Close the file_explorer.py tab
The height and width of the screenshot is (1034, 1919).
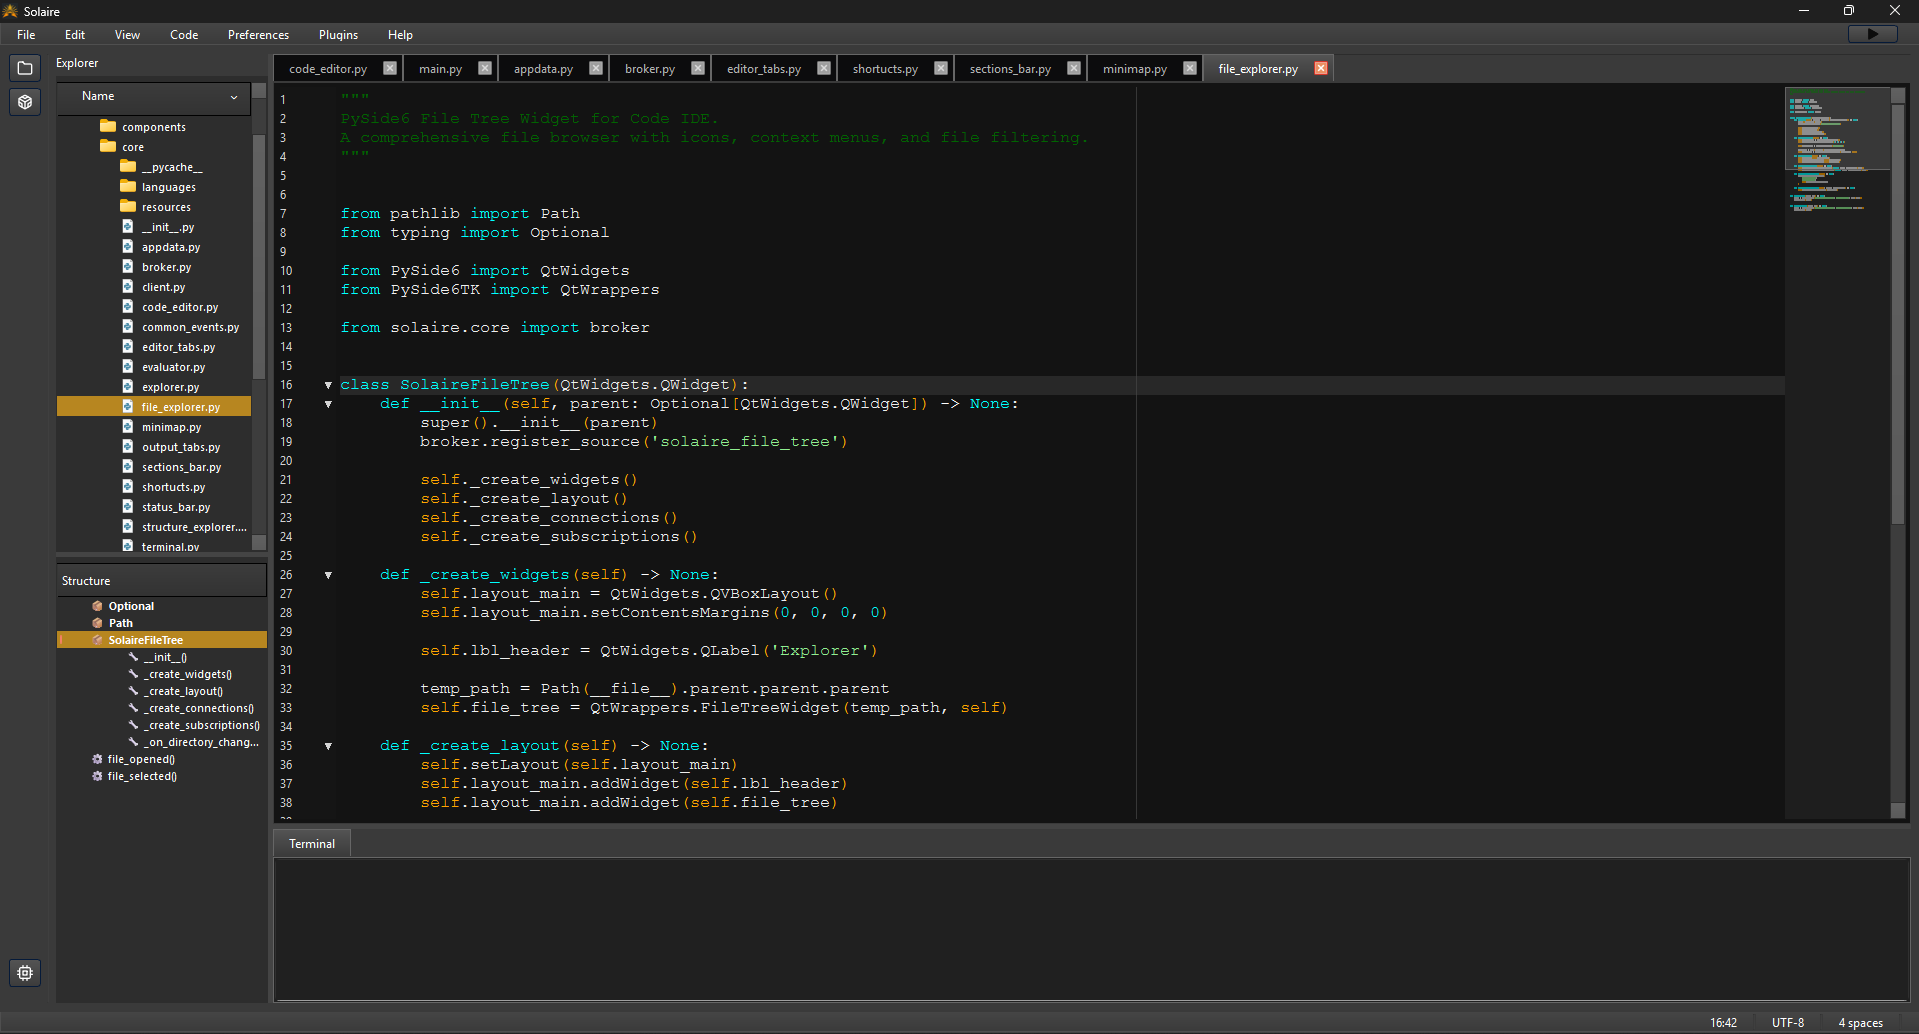click(1321, 68)
